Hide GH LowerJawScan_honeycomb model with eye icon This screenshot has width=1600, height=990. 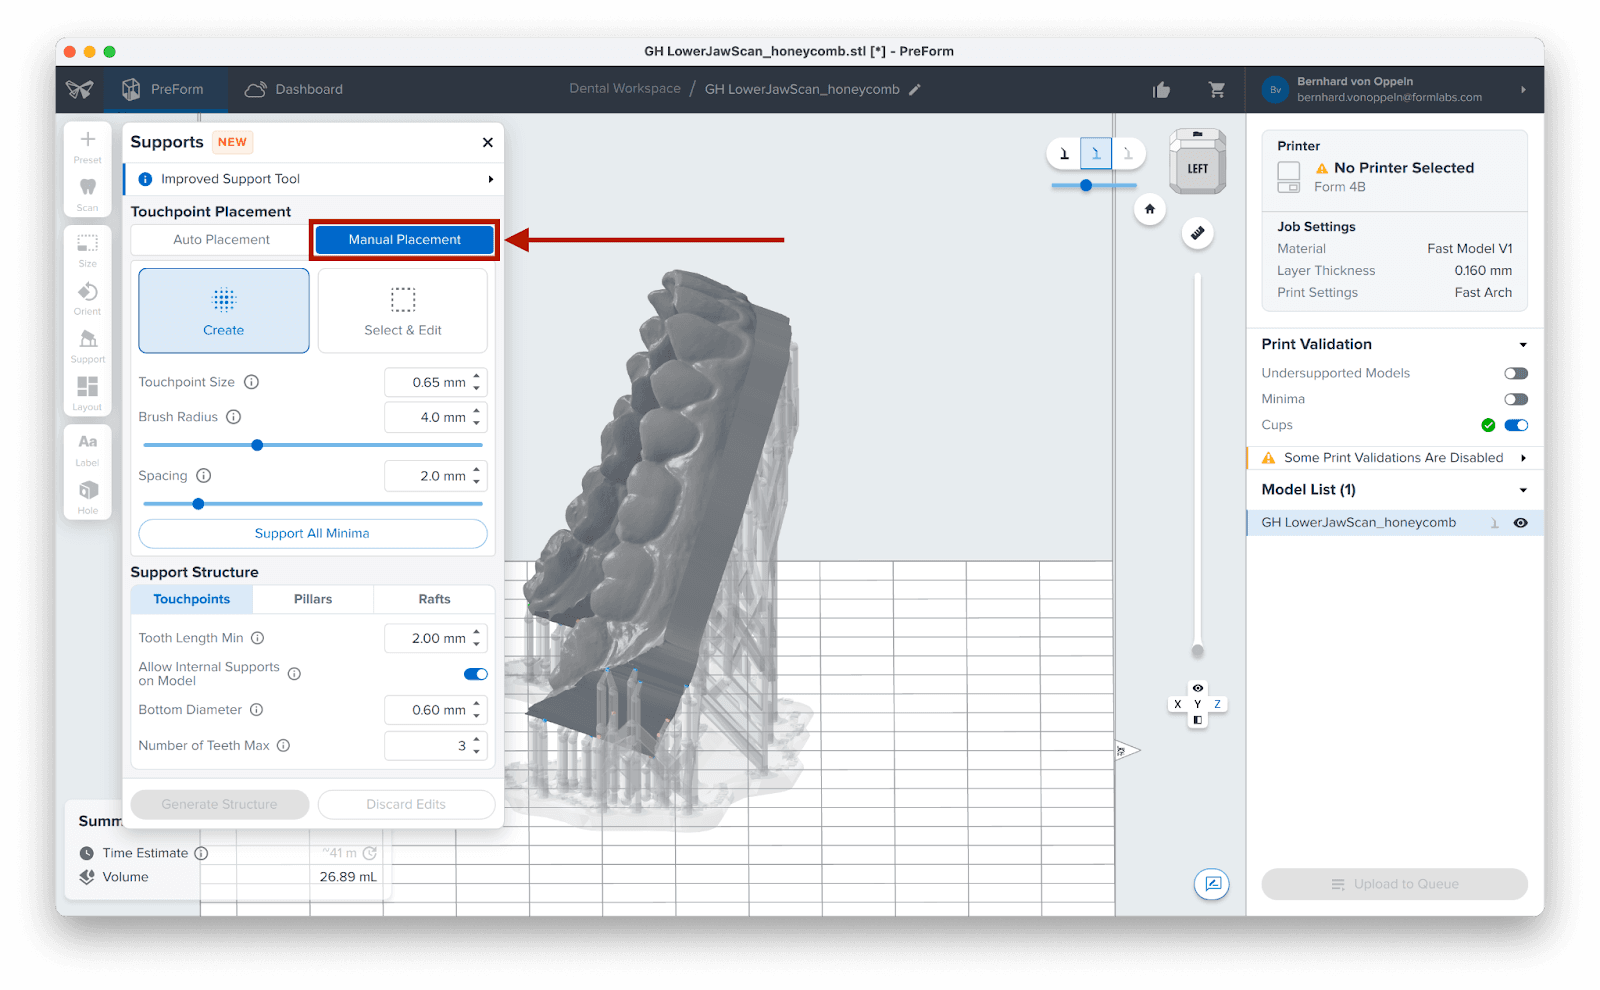1520,523
